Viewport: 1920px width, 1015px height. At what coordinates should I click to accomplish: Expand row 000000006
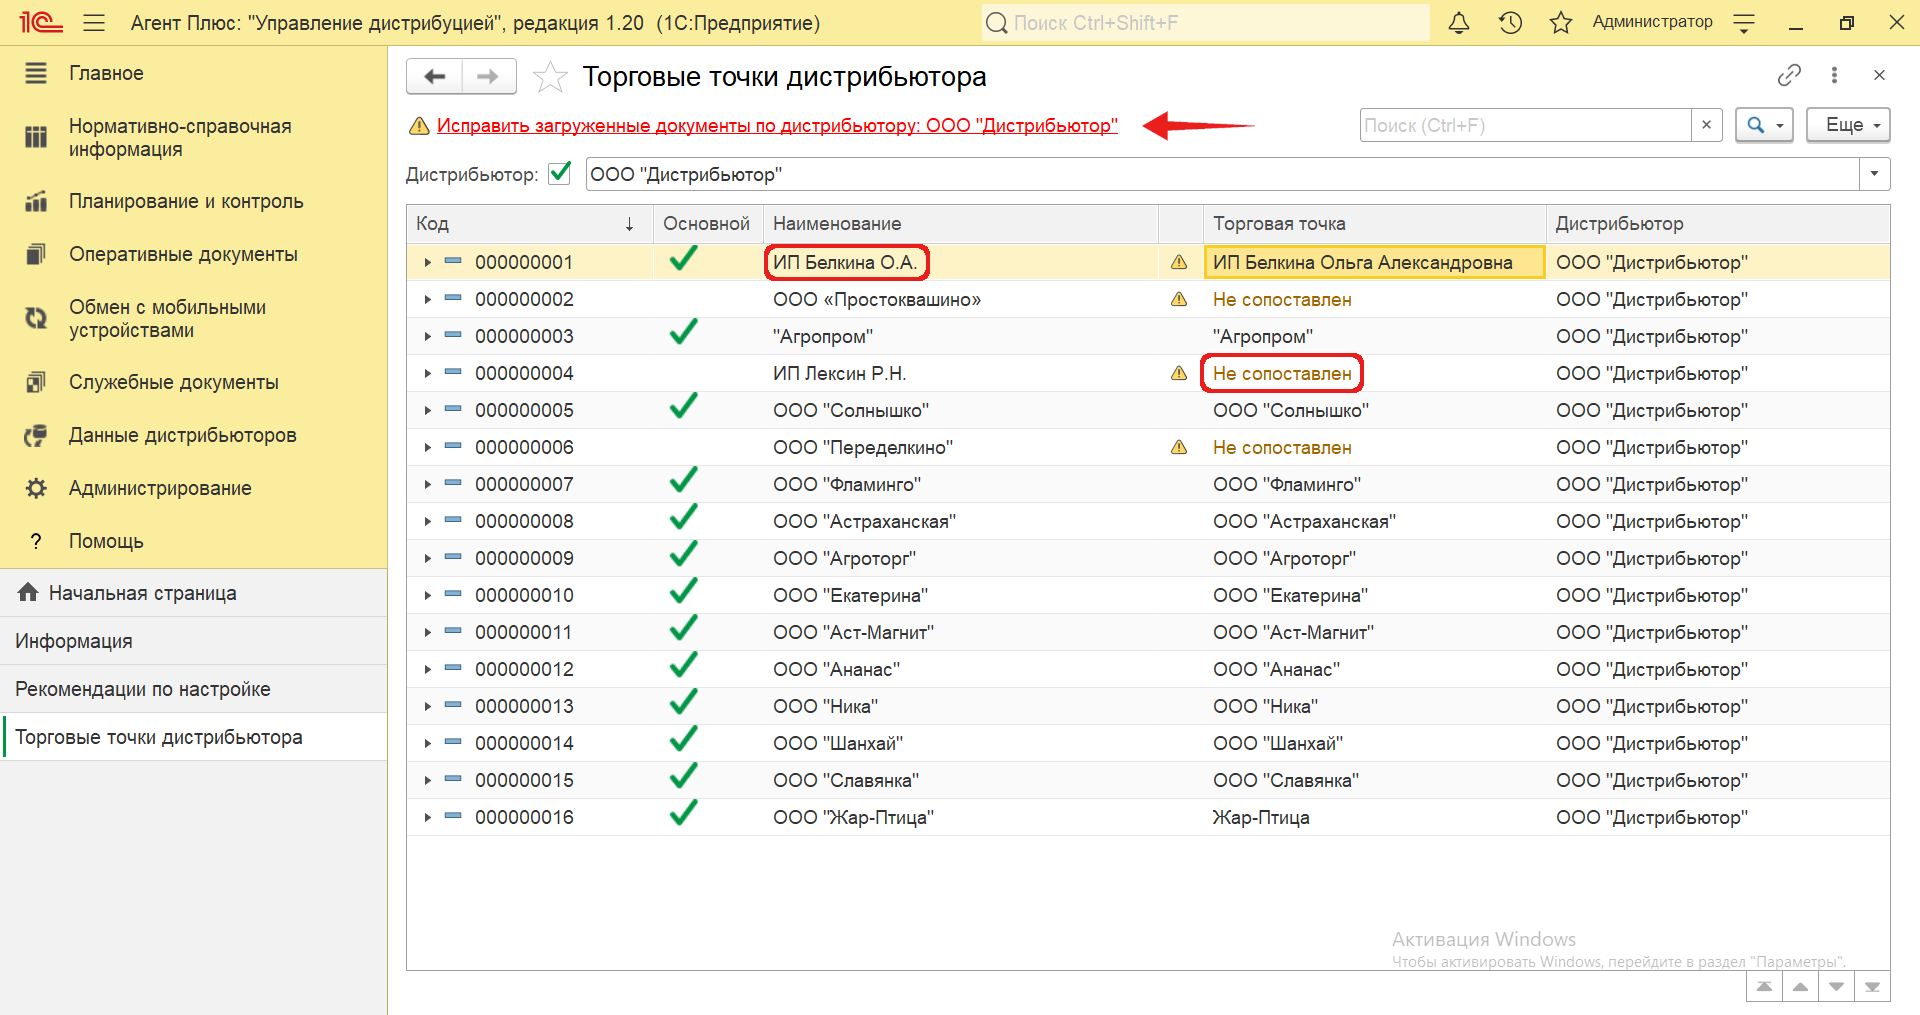click(x=427, y=447)
